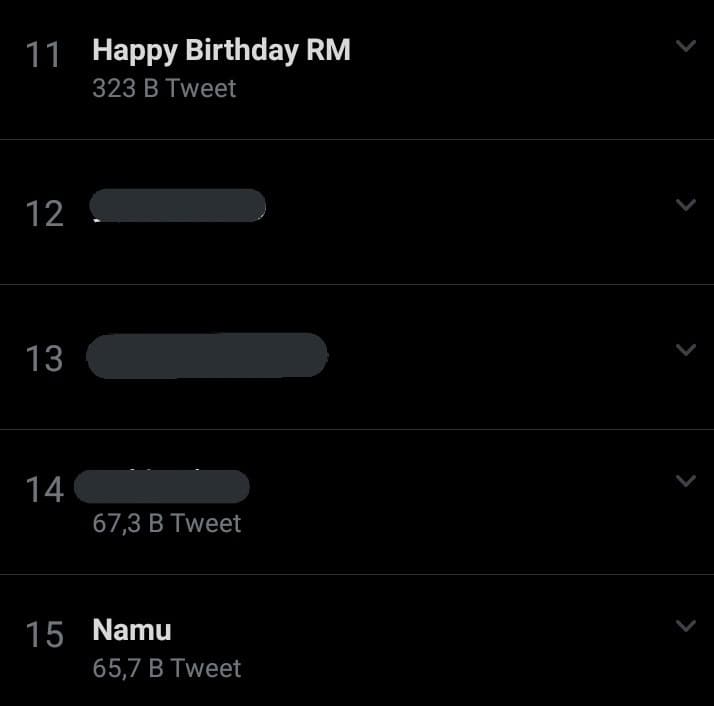Open the blurred trend title at rank 13
The image size is (714, 706).
pyautogui.click(x=208, y=356)
